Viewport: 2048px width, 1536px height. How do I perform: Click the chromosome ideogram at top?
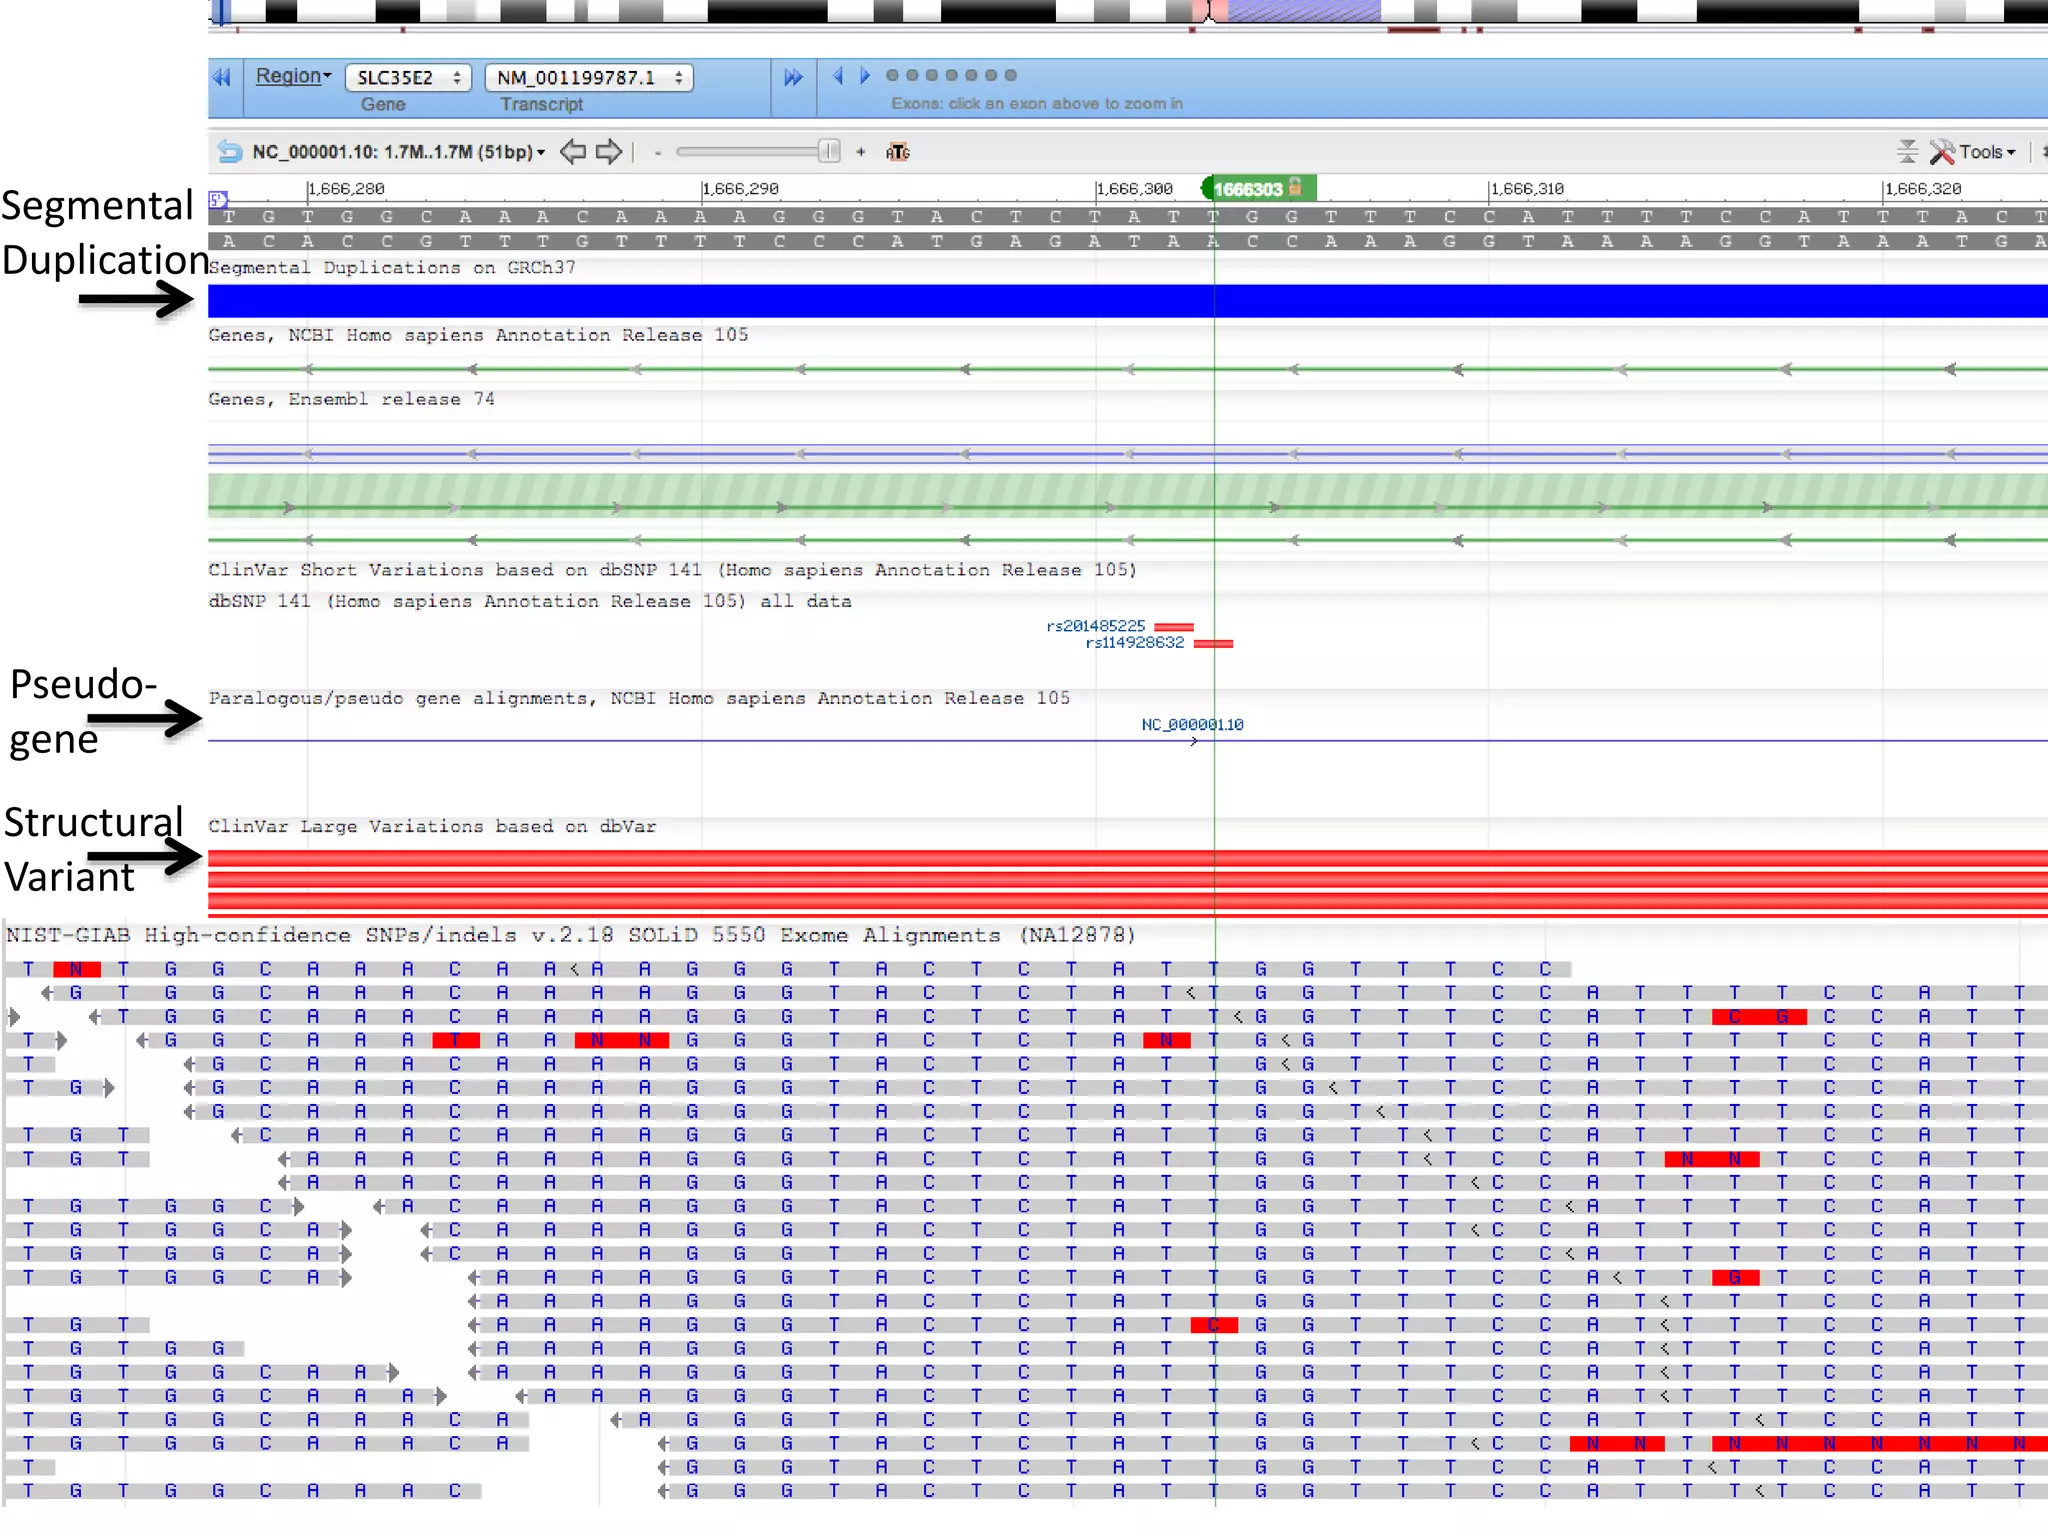click(x=1128, y=11)
